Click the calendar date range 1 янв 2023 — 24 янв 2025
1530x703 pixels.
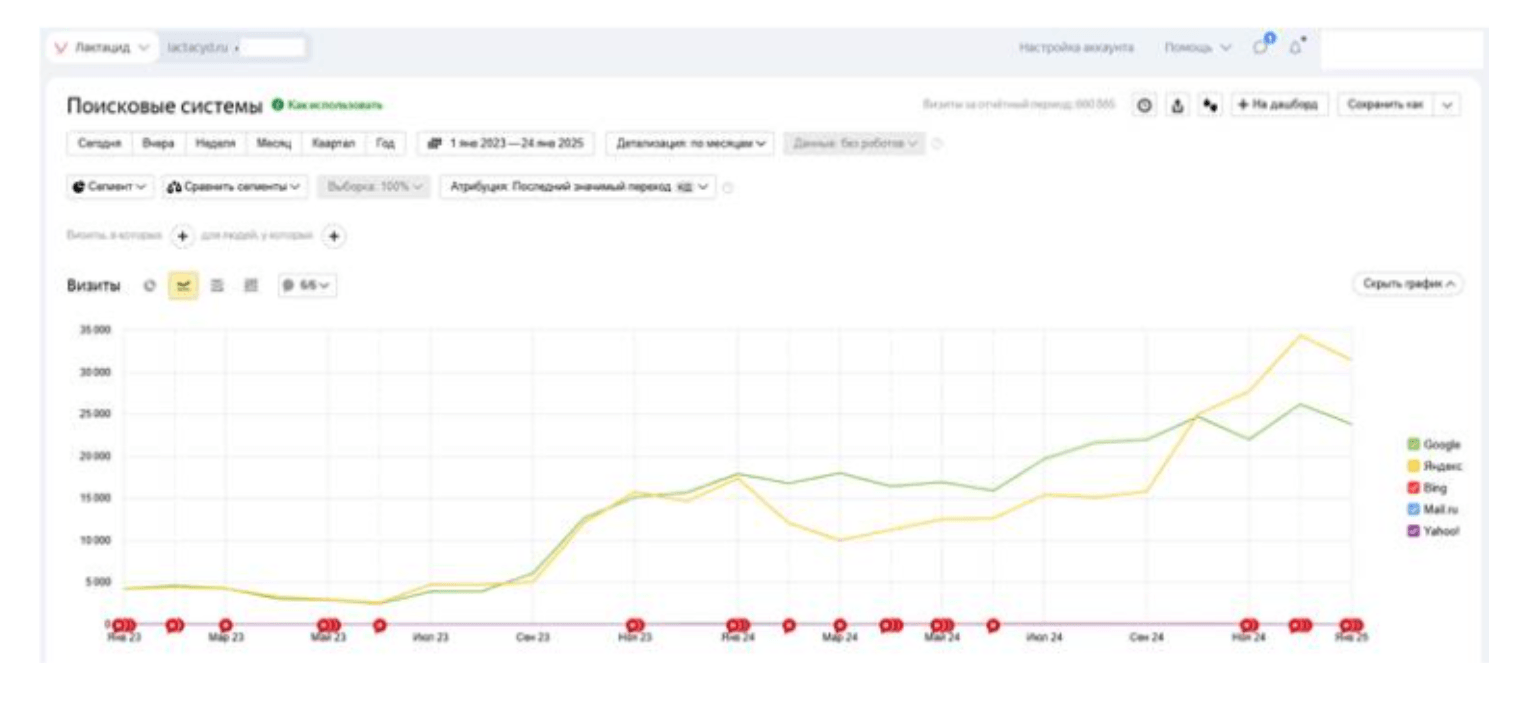point(505,143)
